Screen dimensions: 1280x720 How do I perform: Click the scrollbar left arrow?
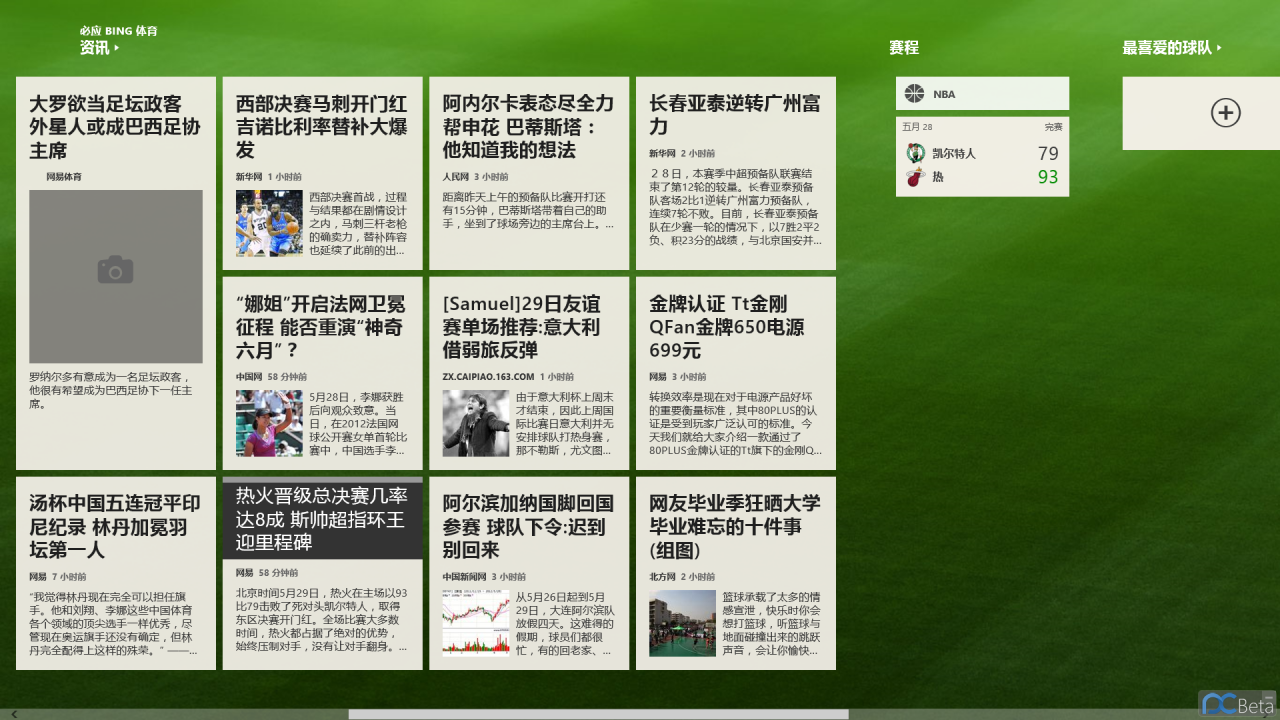click(14, 714)
